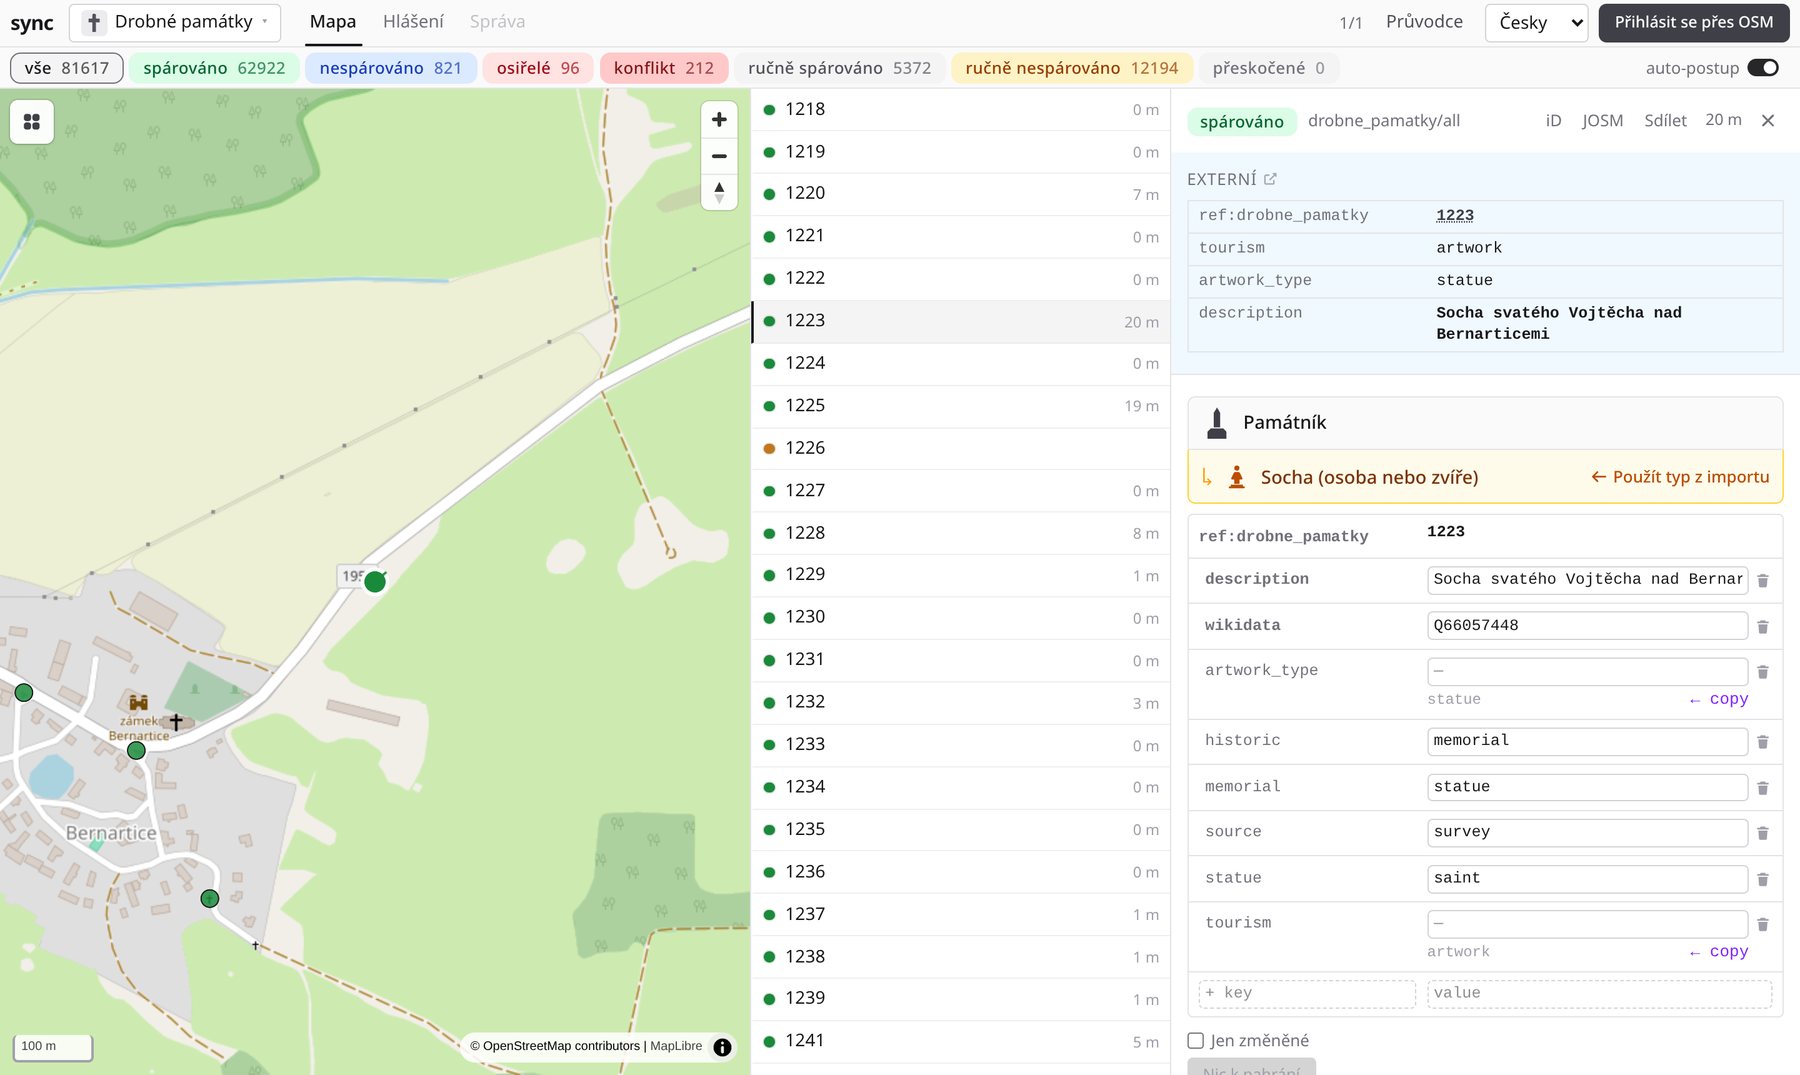Open ref link 1223 in external table
The image size is (1800, 1075).
(1455, 215)
